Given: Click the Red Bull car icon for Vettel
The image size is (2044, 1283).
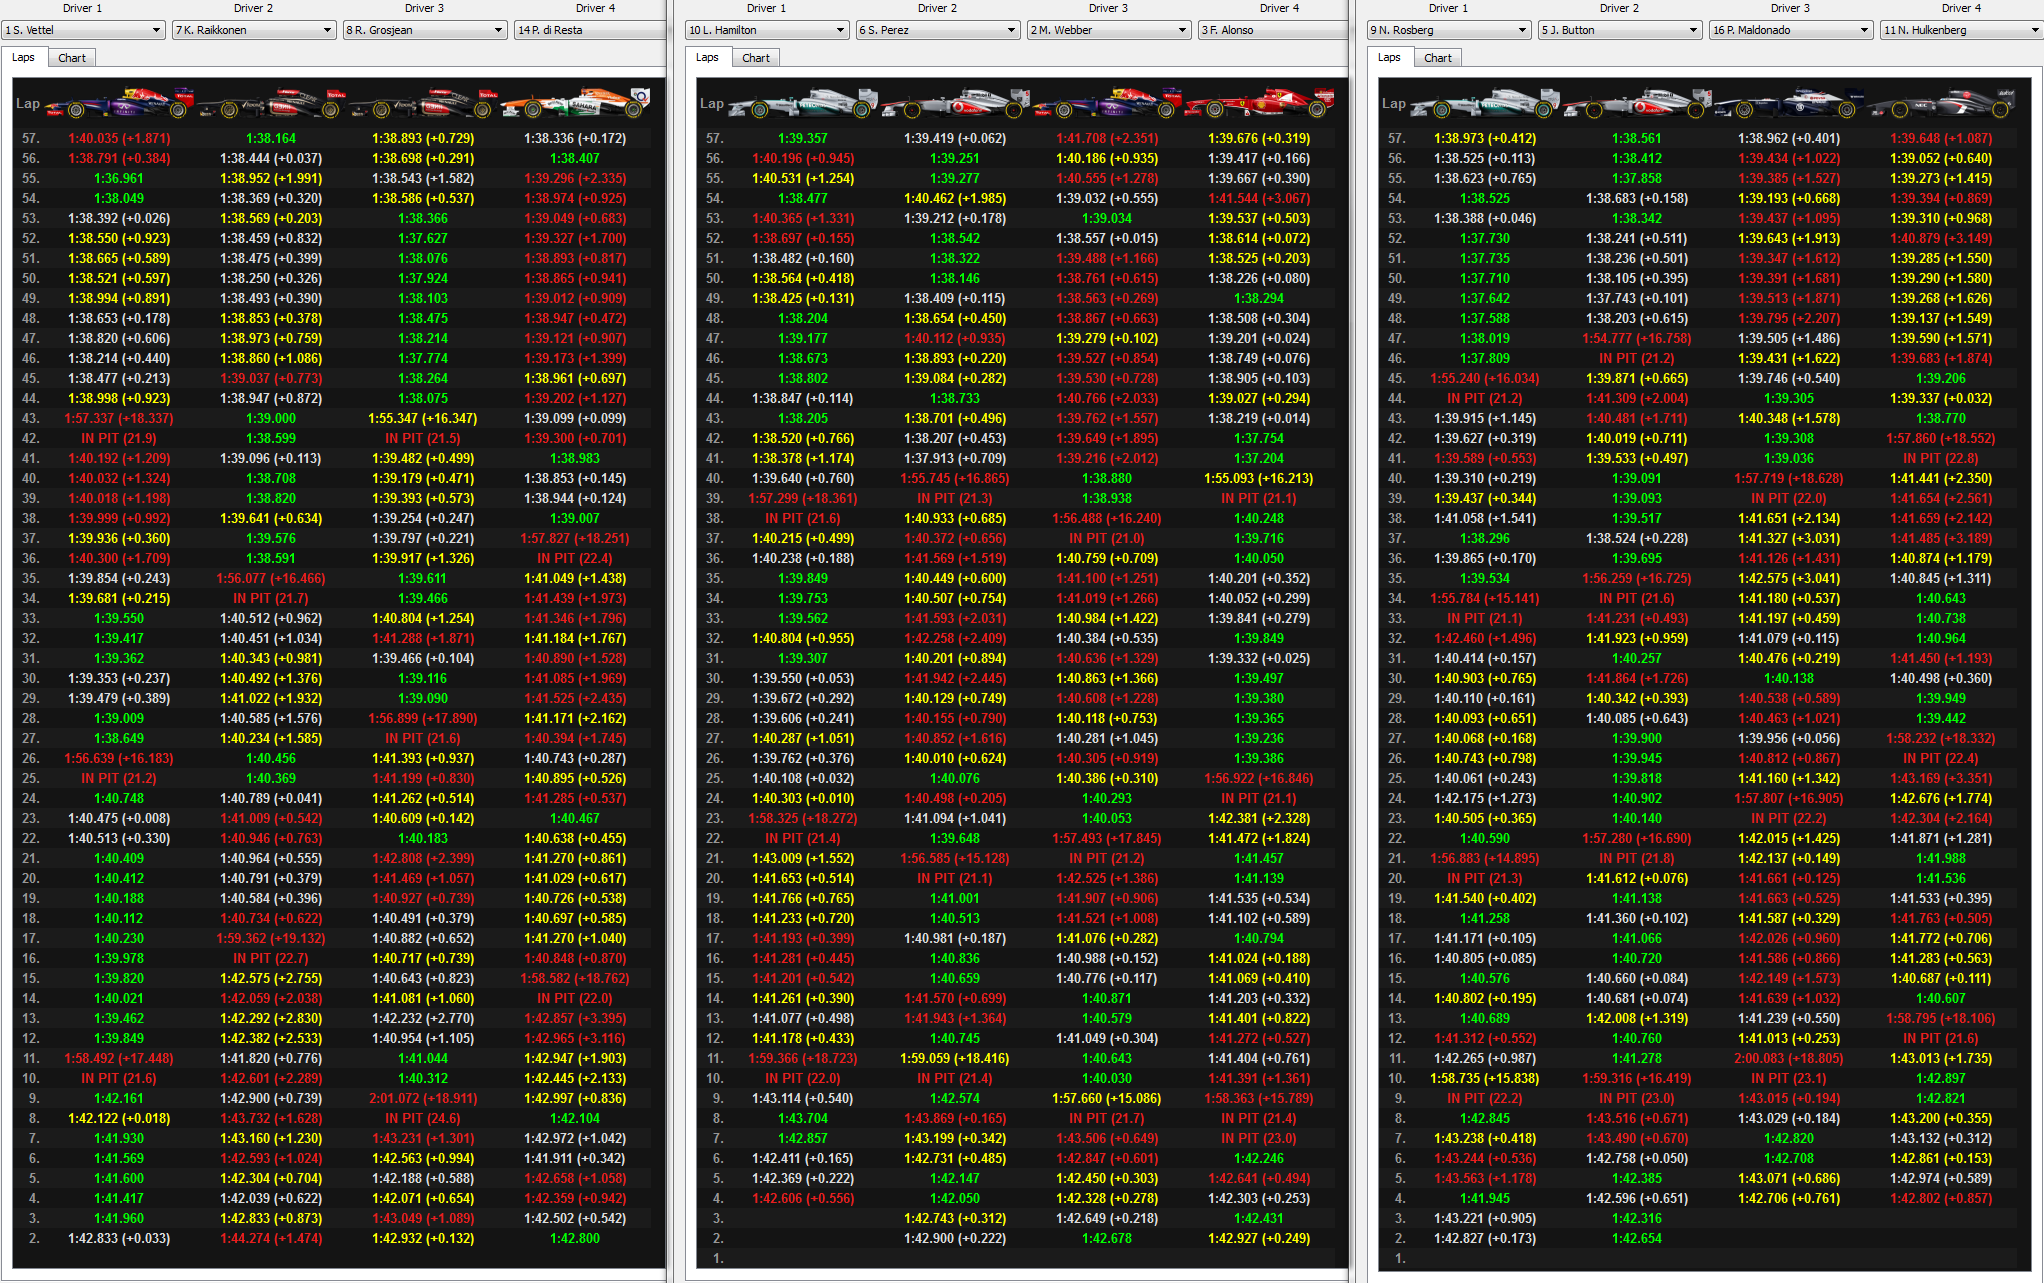Looking at the screenshot, I should (x=118, y=103).
